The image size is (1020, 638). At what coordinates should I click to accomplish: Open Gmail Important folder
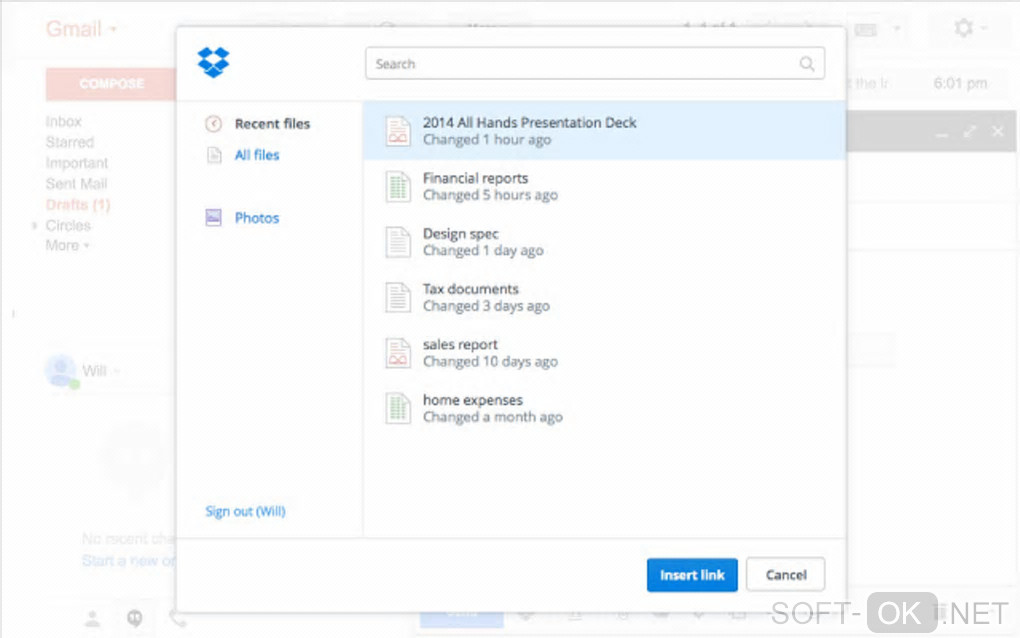[x=77, y=163]
